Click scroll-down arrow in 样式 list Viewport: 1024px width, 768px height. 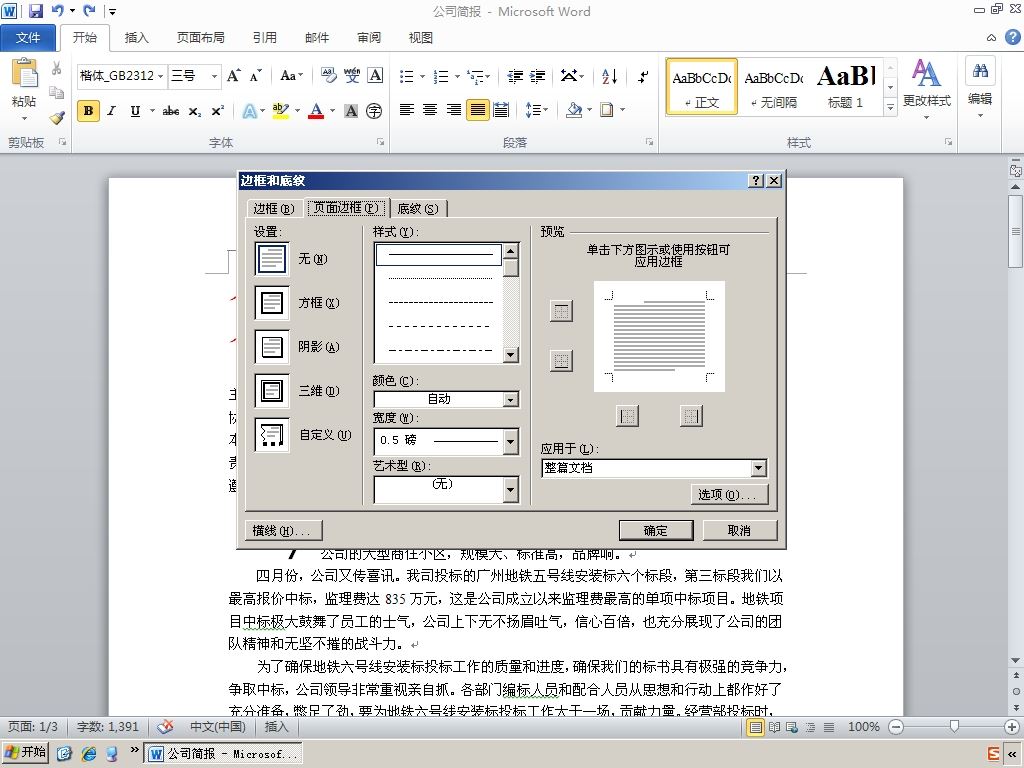coord(511,355)
